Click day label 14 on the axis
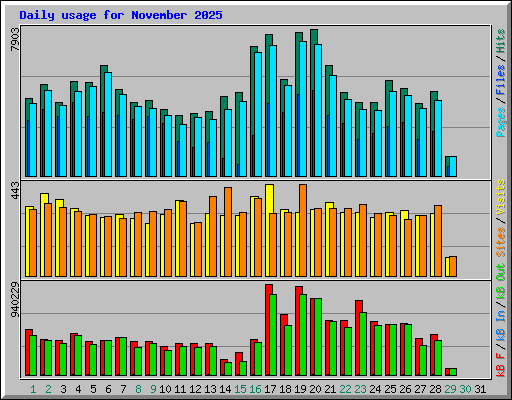 [225, 389]
